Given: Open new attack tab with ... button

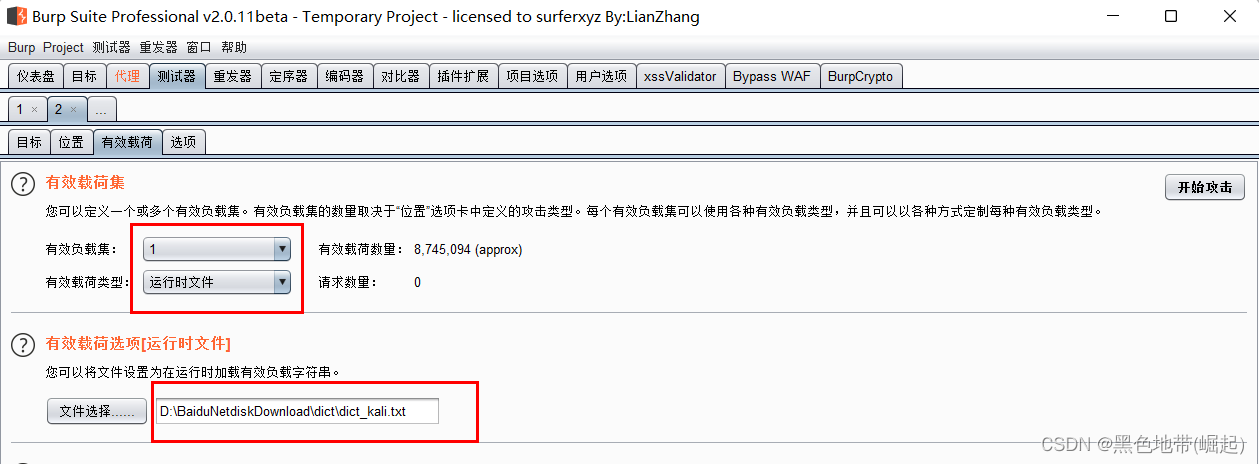Looking at the screenshot, I should tap(101, 109).
